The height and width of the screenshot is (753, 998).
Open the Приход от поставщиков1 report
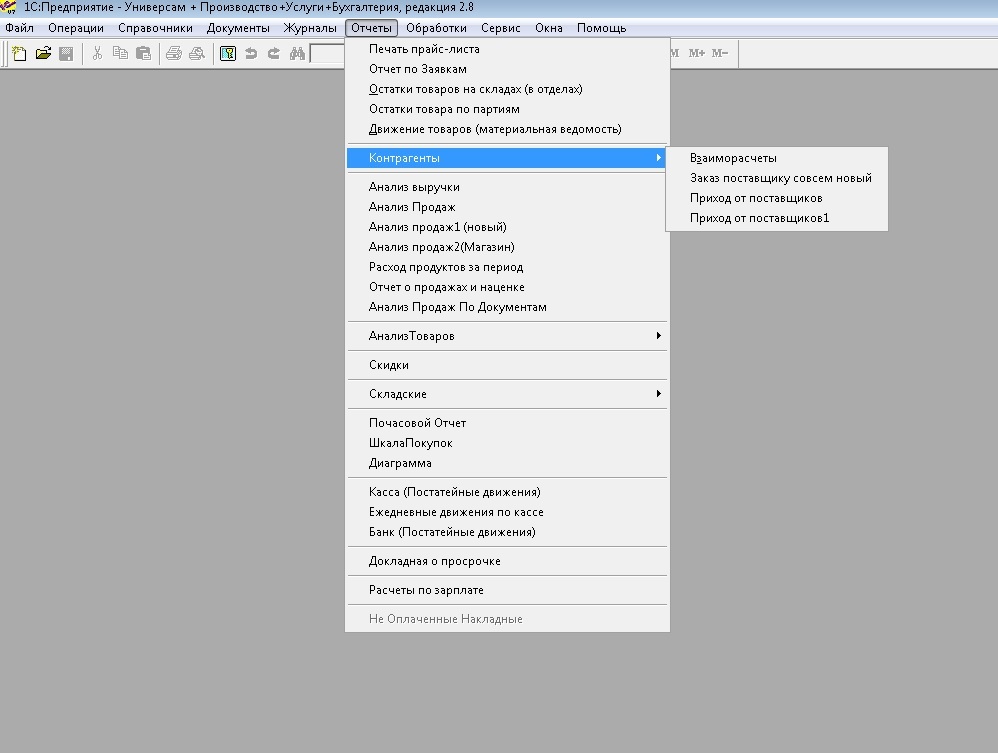(777, 218)
